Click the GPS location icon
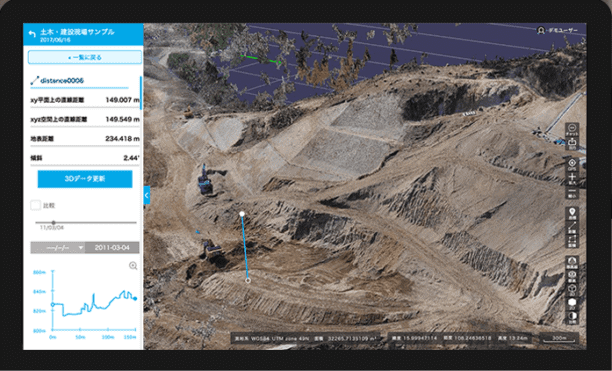This screenshot has width=612, height=371. click(x=572, y=164)
